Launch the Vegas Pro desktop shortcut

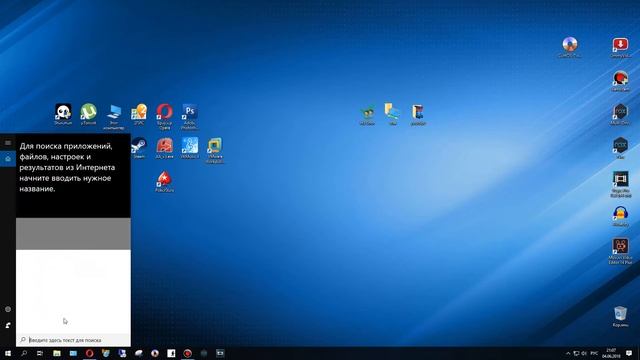tap(620, 184)
